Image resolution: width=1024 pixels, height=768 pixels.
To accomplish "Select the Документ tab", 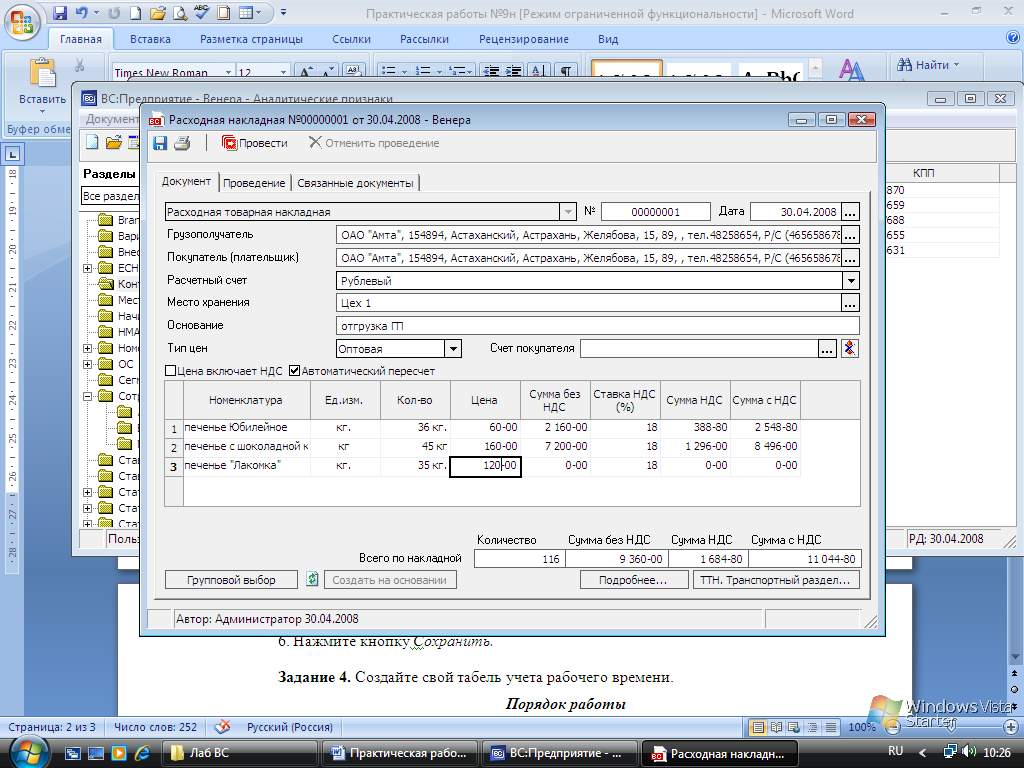I will (186, 182).
